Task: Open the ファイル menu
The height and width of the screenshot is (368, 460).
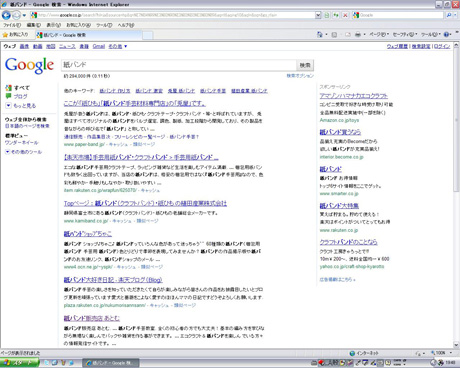Action: tap(12, 25)
